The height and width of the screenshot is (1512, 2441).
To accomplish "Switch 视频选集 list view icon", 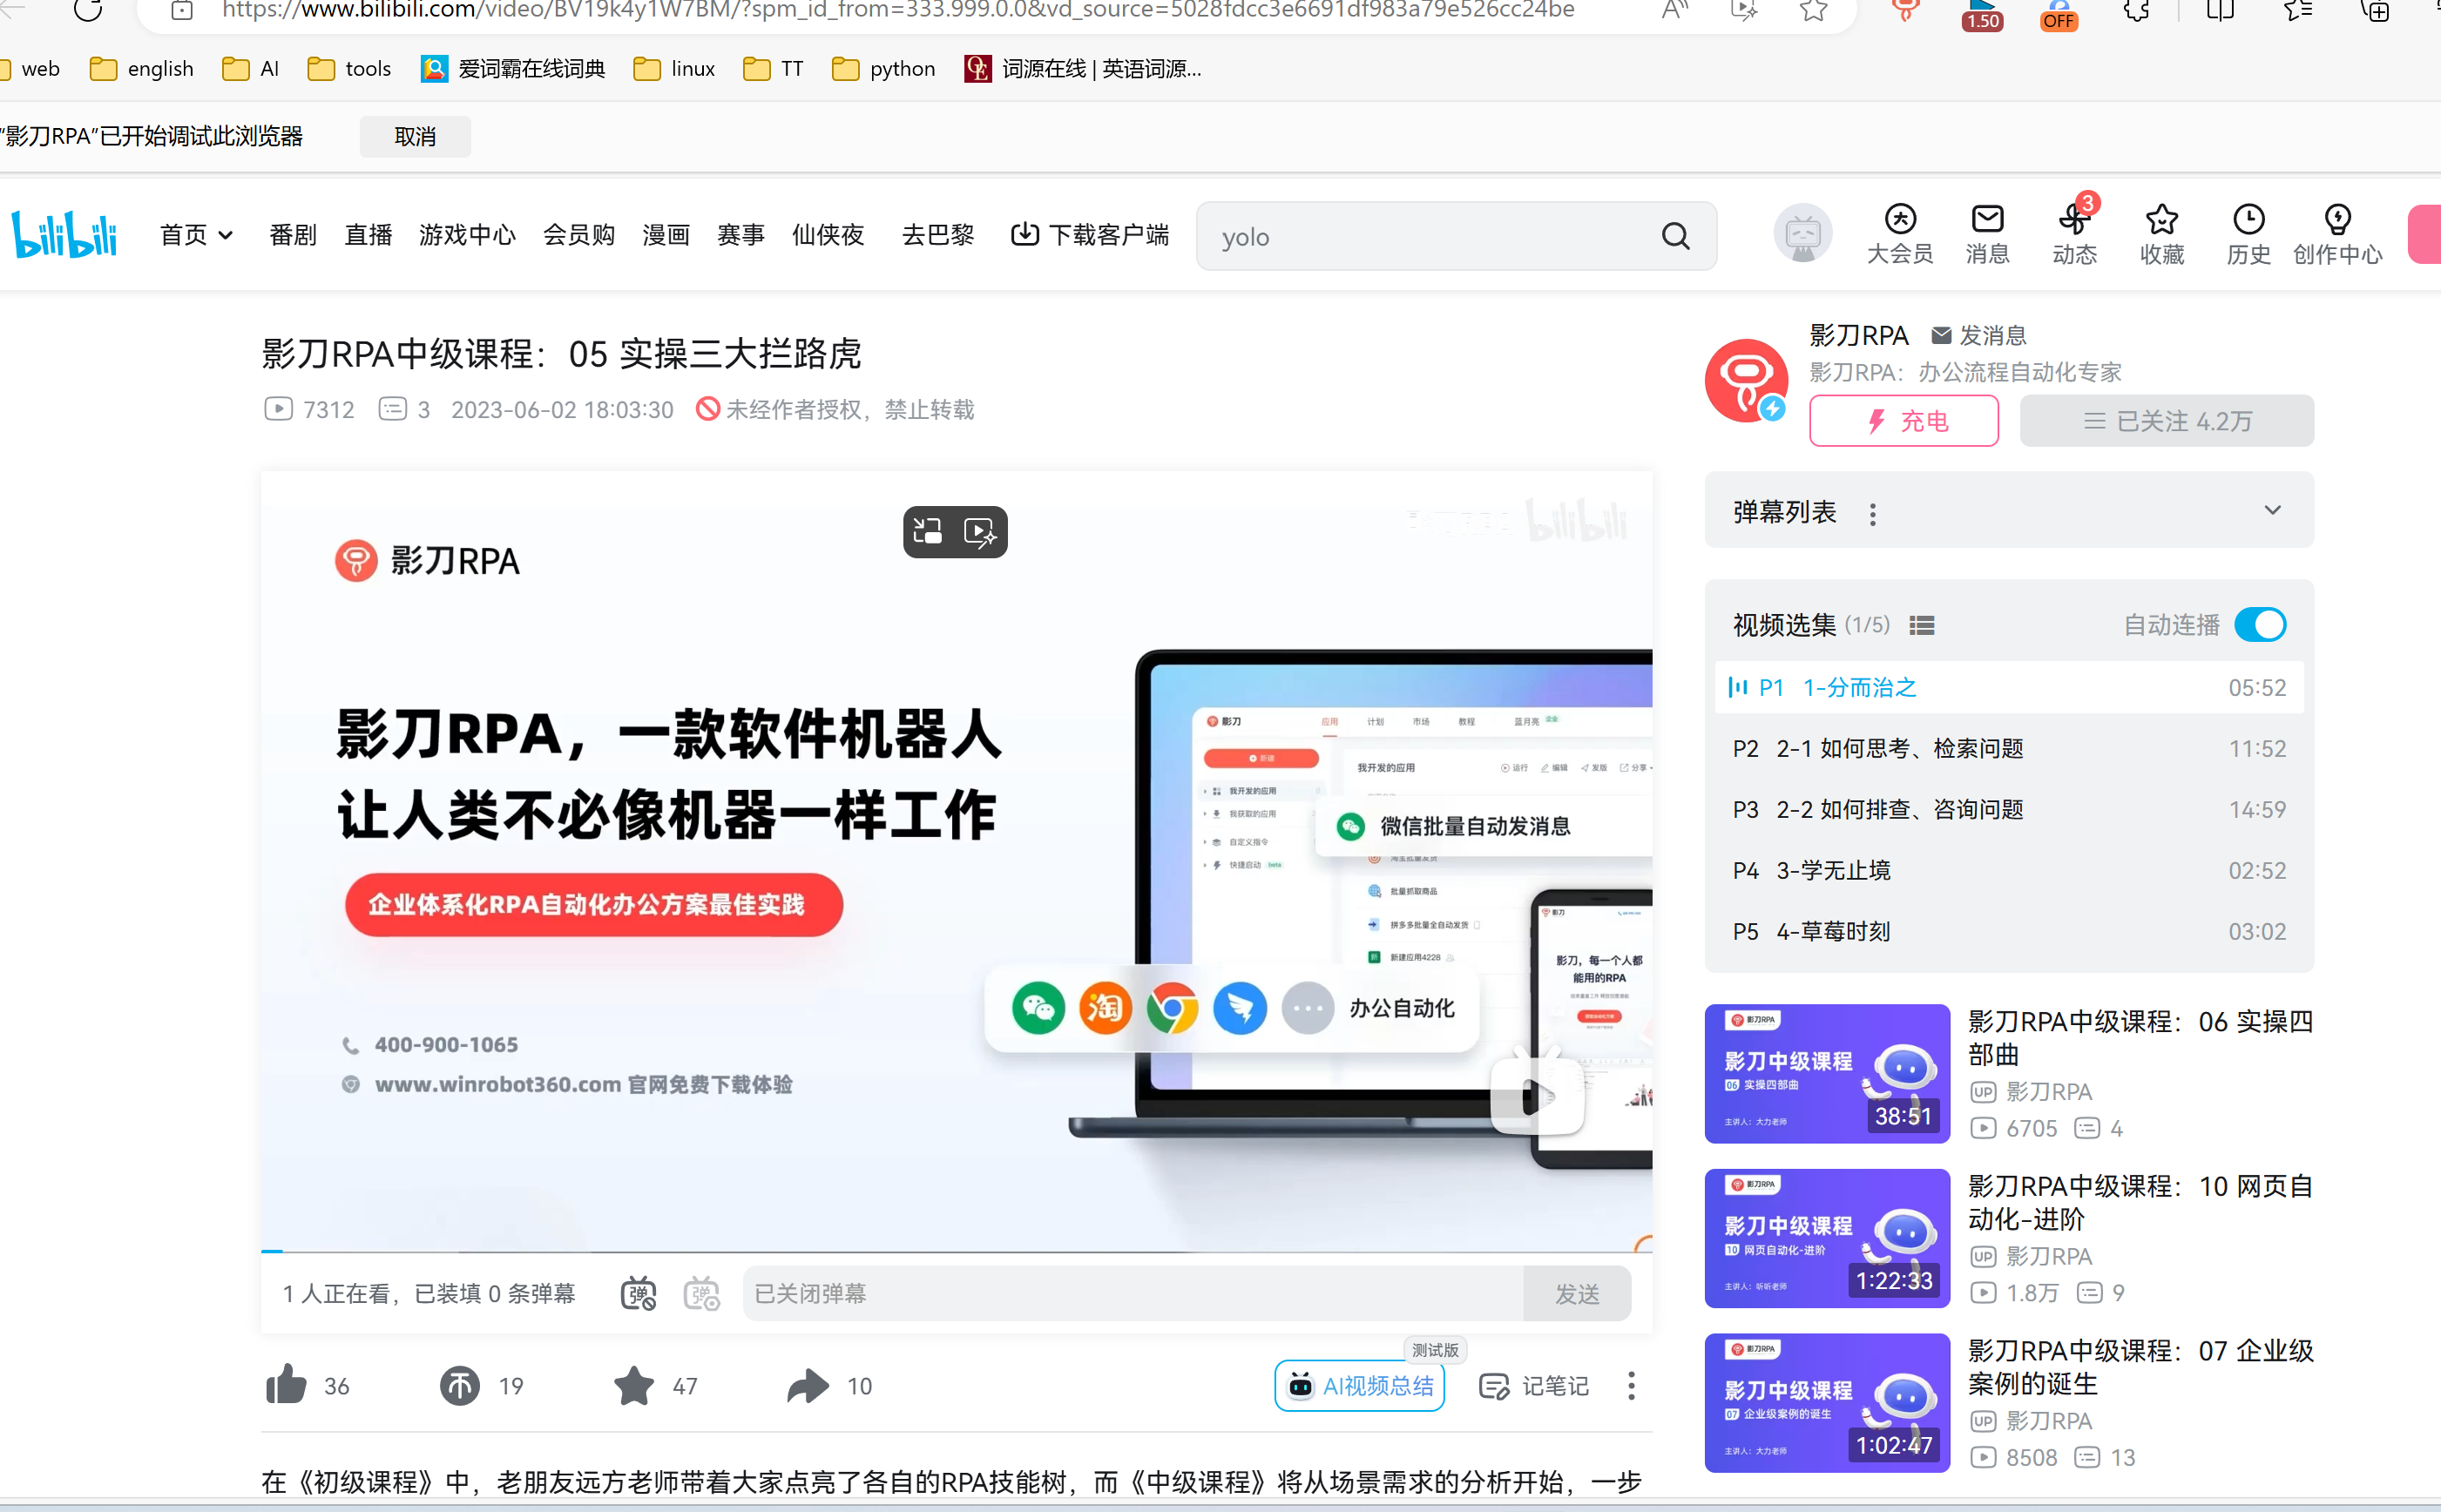I will 1921,626.
